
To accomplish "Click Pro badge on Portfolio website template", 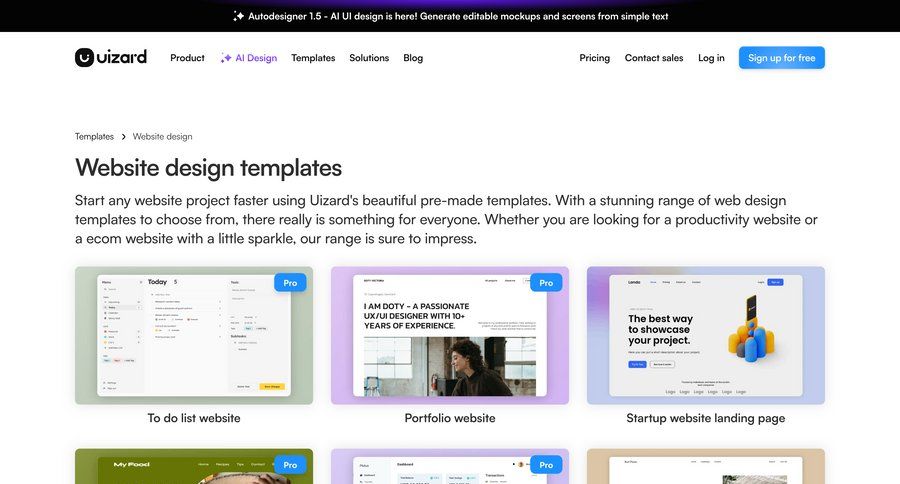I will 546,282.
